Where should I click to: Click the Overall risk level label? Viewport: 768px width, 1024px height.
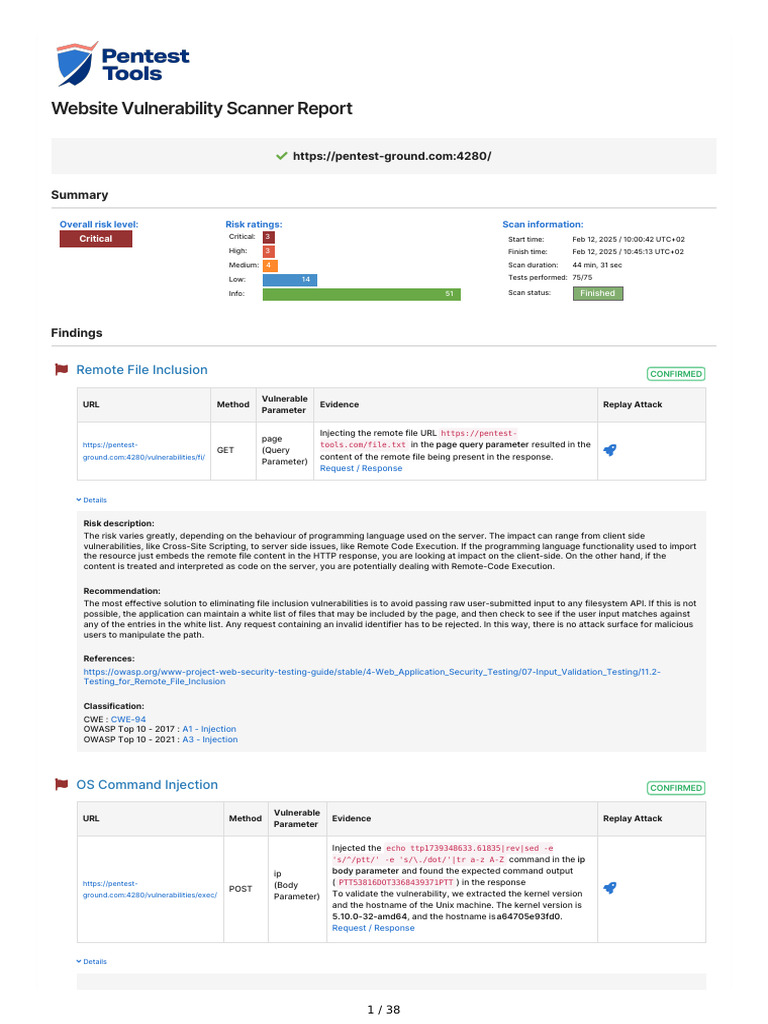coord(99,225)
